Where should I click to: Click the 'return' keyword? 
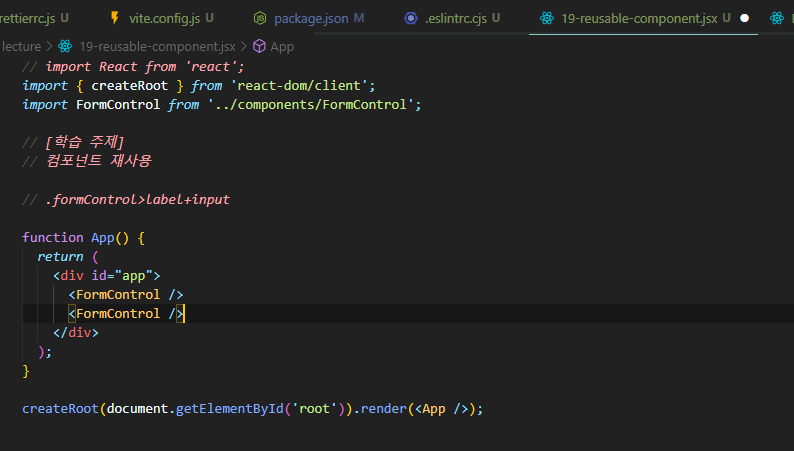[x=60, y=257]
